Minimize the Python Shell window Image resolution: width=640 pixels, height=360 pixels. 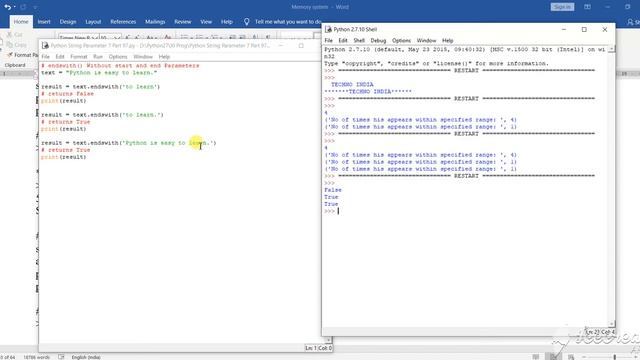click(x=564, y=29)
